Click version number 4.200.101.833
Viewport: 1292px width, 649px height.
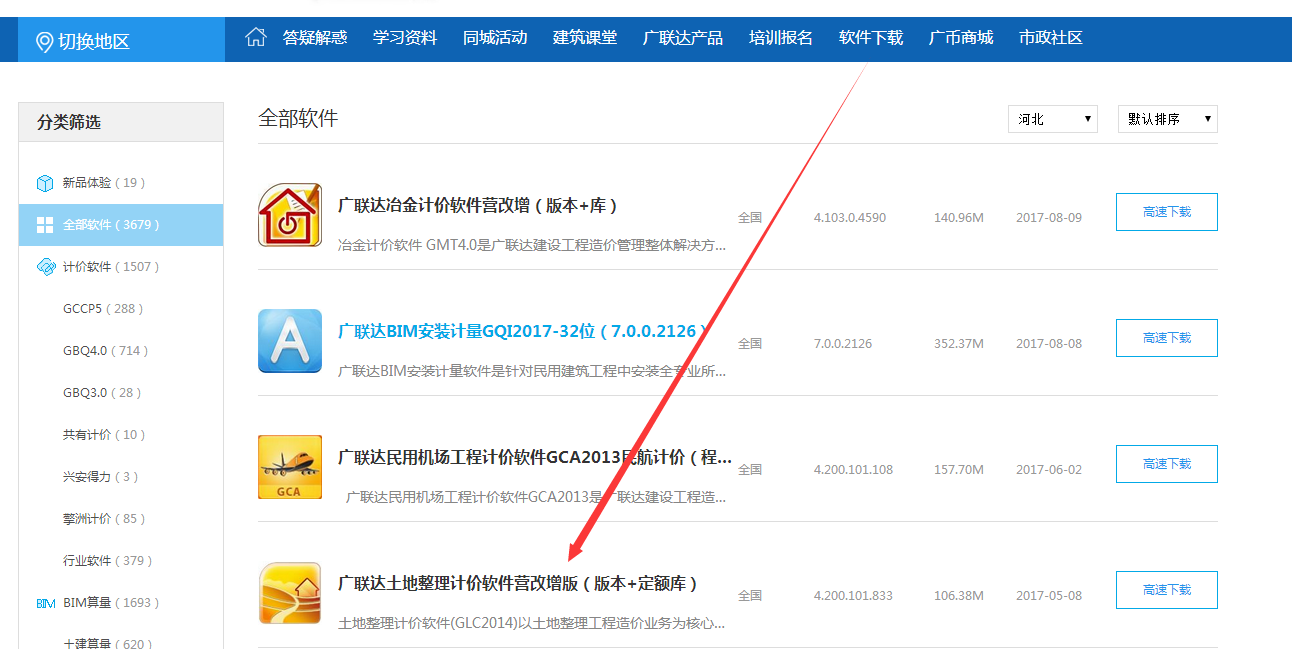click(x=853, y=596)
